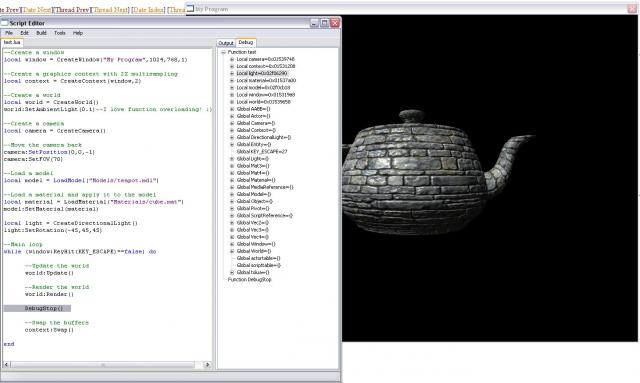Expand the Local material node
The width and height of the screenshot is (640, 383).
point(232,80)
